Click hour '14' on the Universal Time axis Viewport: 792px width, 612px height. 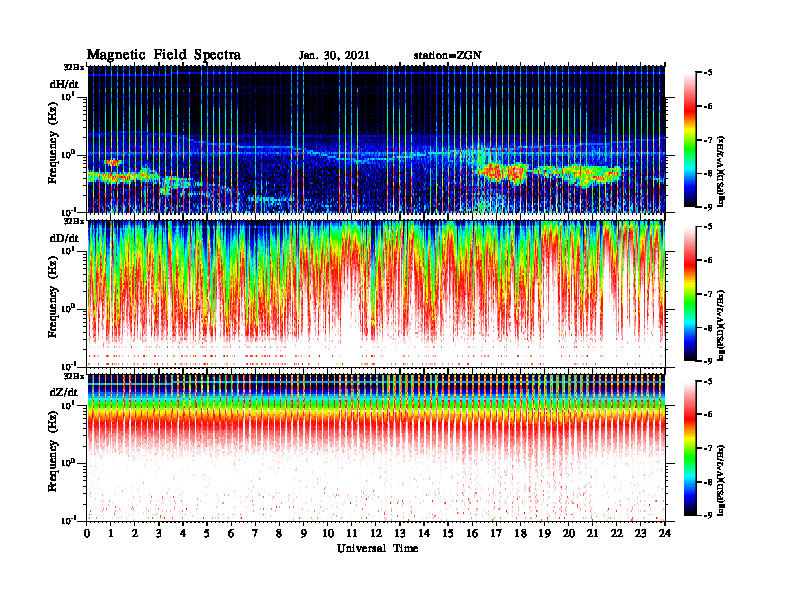(424, 533)
